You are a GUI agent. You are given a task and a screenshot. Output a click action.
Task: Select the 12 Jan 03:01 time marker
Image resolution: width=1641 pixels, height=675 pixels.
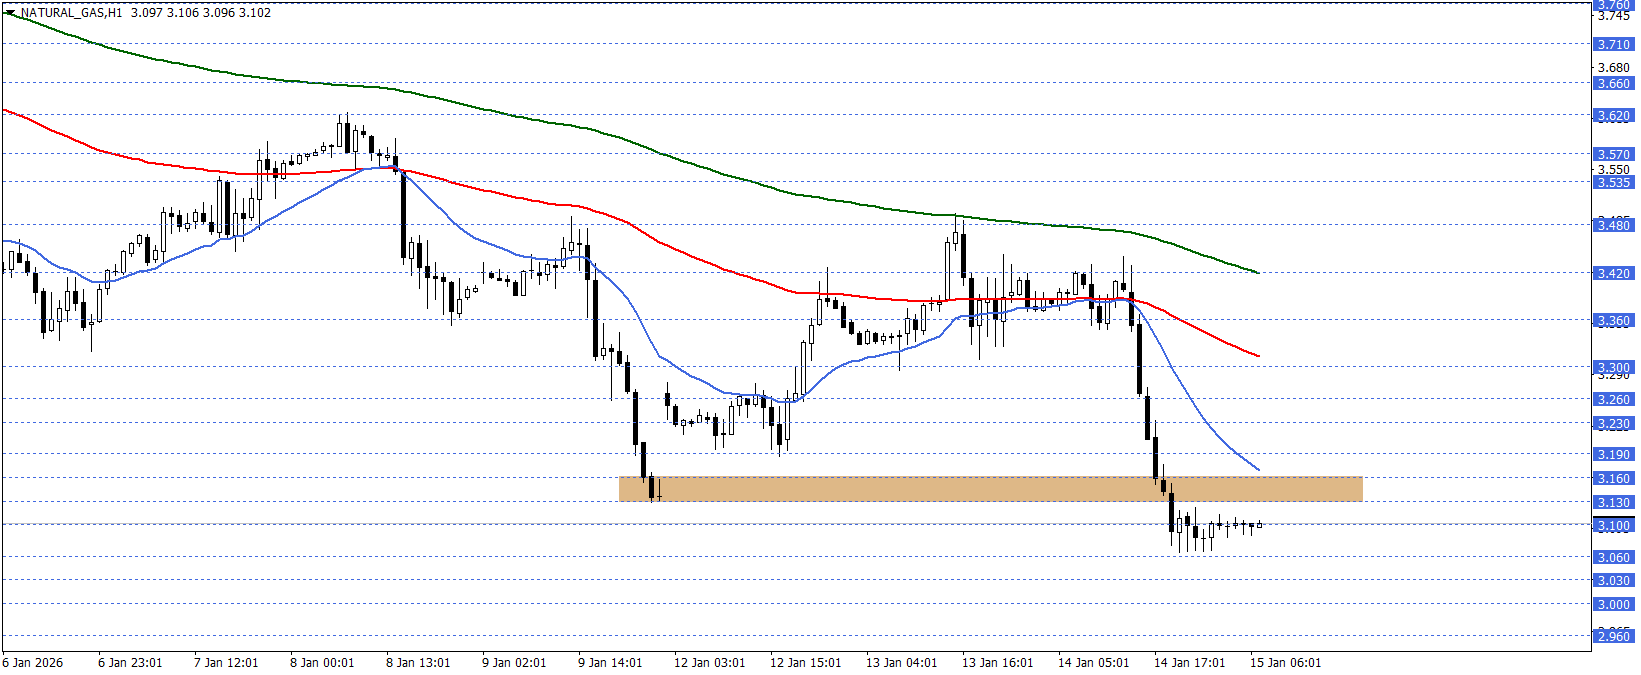[x=709, y=663]
